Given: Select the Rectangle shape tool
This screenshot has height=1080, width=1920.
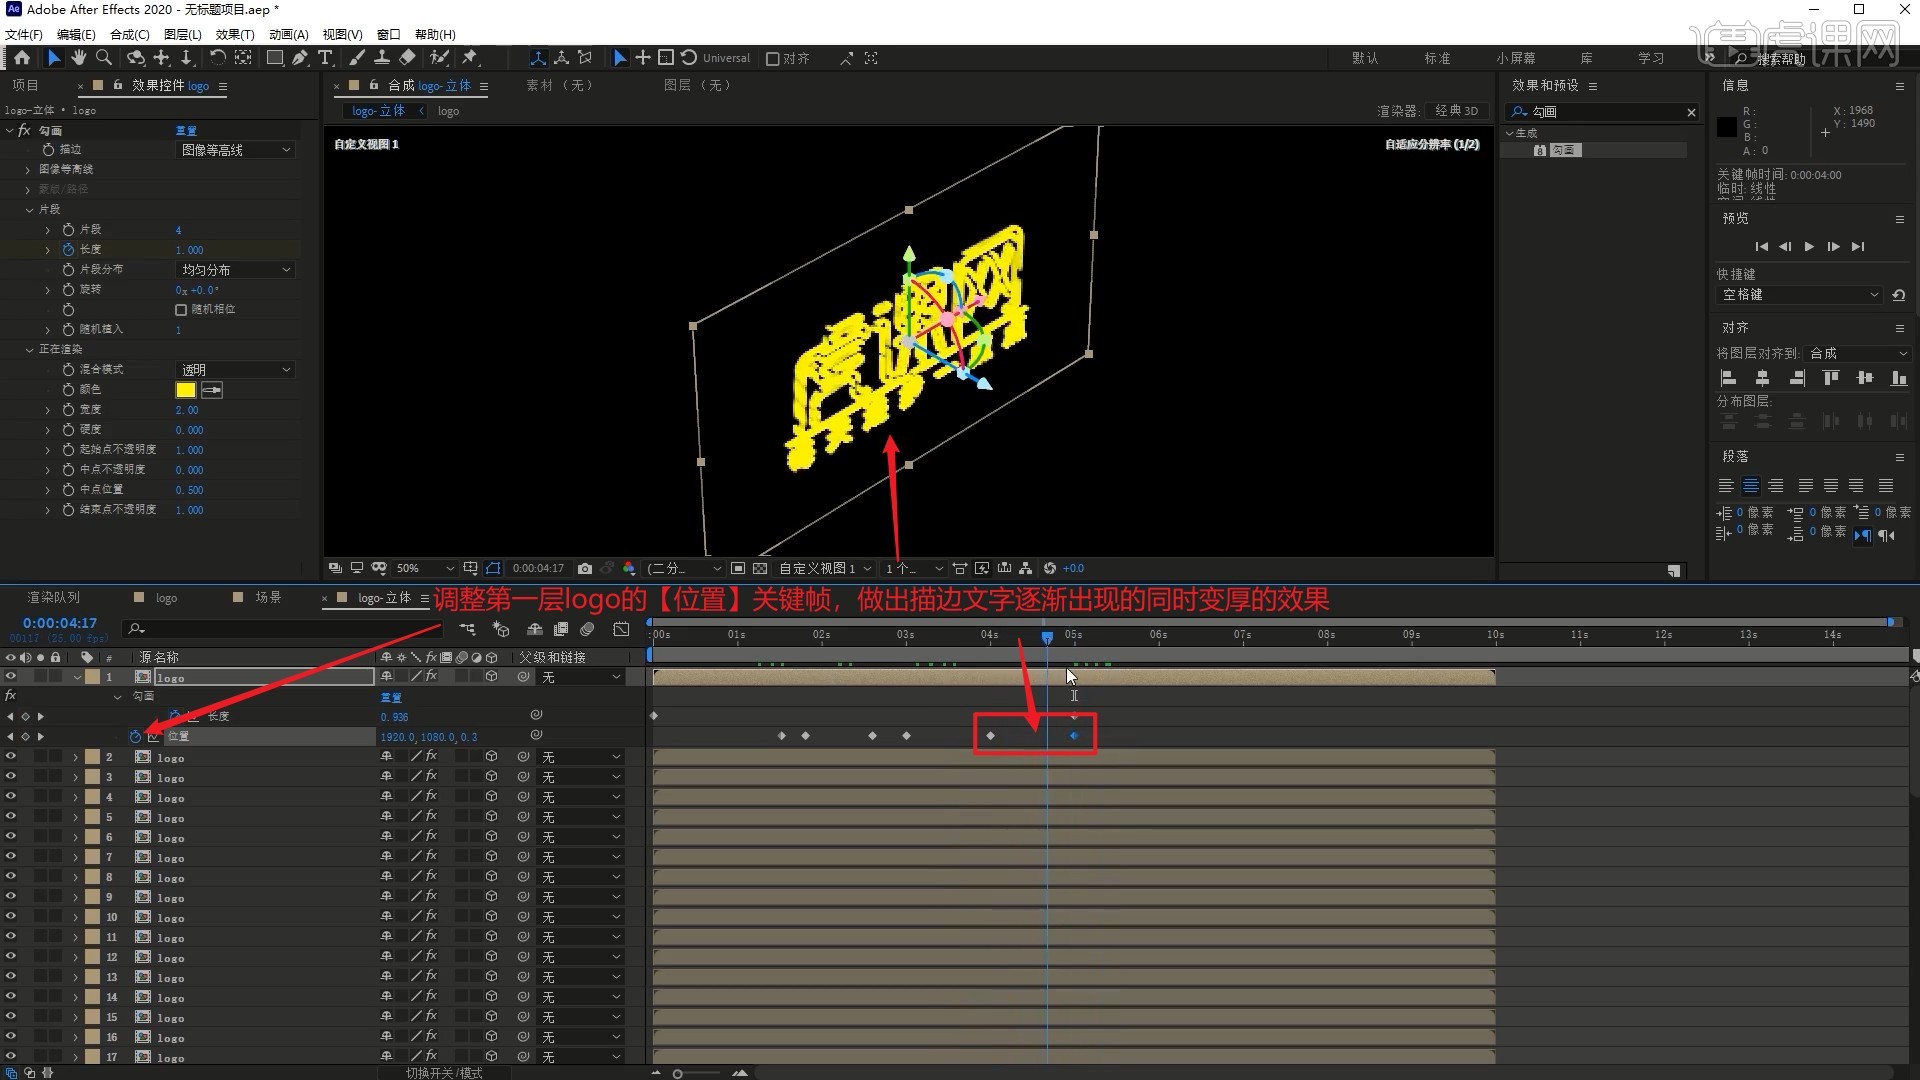Looking at the screenshot, I should pyautogui.click(x=274, y=58).
